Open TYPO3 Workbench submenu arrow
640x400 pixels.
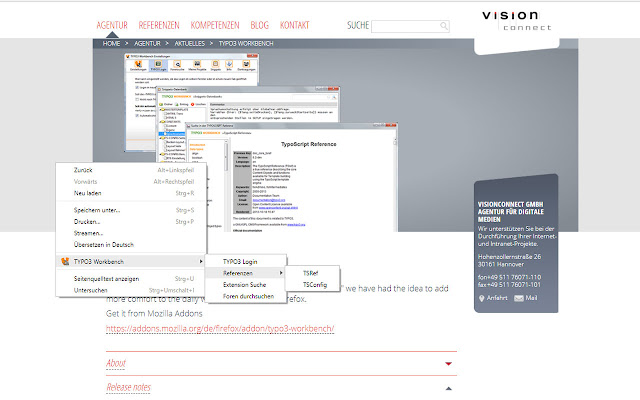pos(201,261)
